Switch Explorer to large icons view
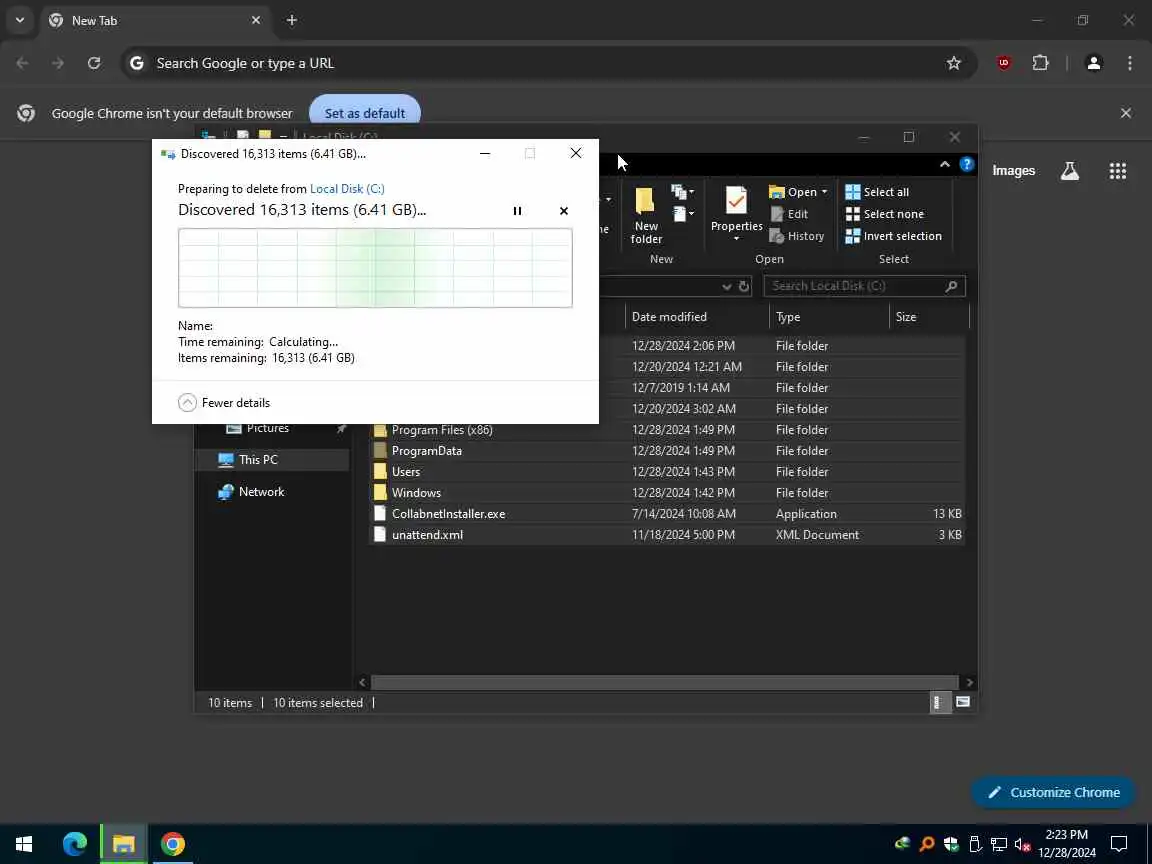This screenshot has height=864, width=1152. point(962,702)
